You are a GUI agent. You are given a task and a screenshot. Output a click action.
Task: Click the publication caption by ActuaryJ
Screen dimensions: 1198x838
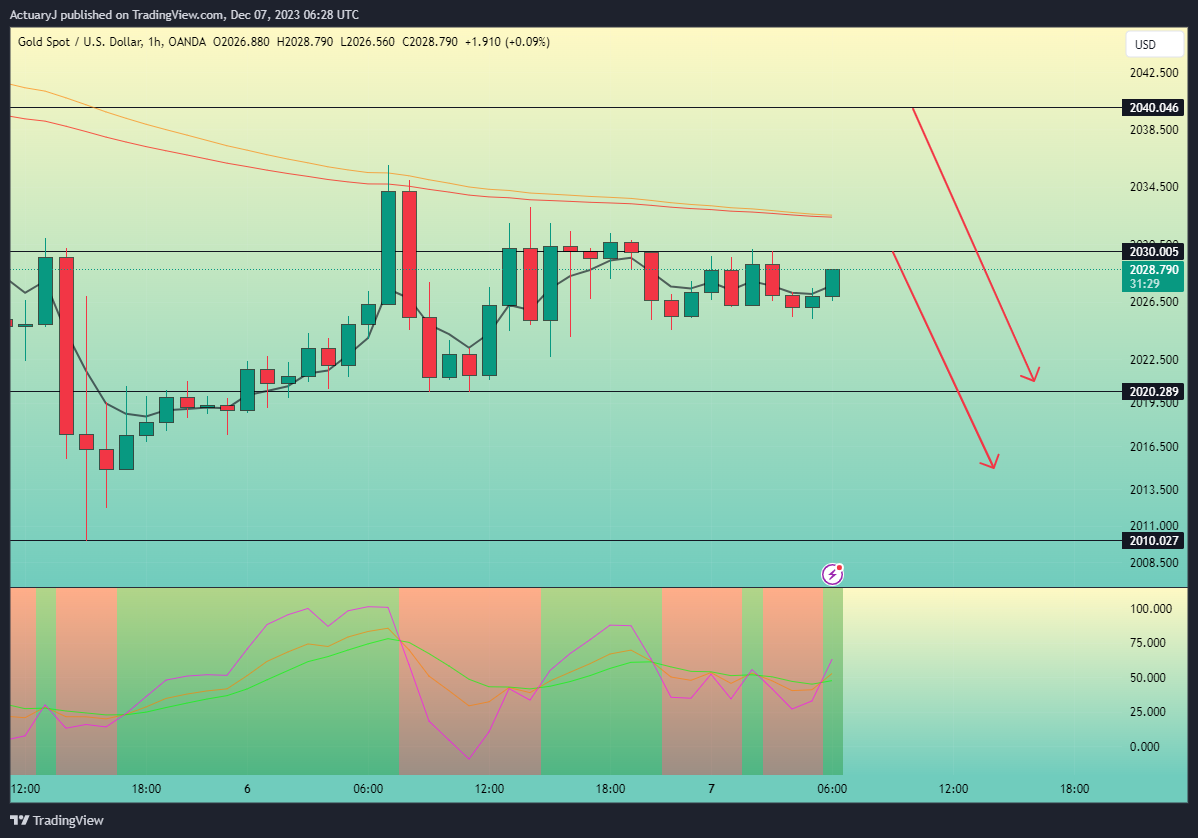coord(184,15)
